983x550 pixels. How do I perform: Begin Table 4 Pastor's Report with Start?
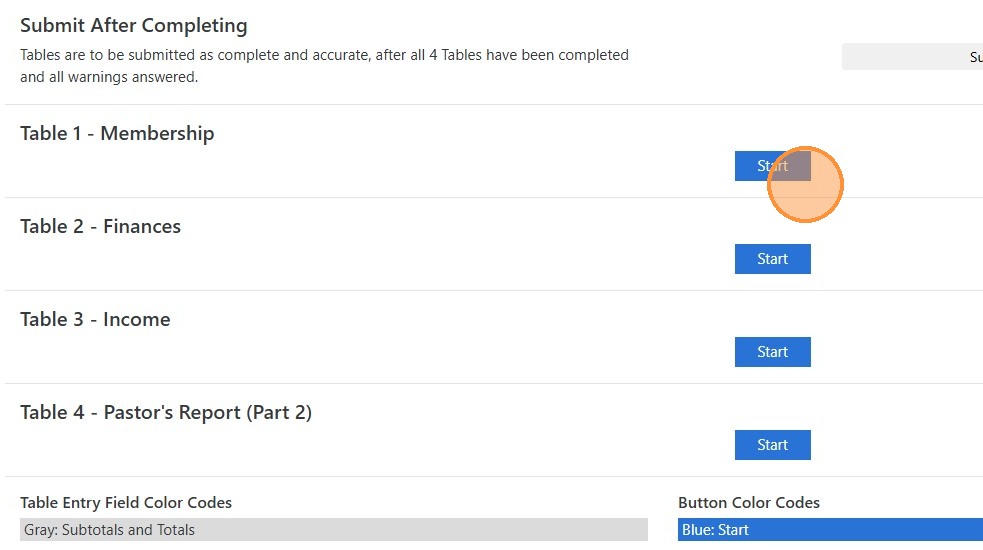[x=772, y=445]
